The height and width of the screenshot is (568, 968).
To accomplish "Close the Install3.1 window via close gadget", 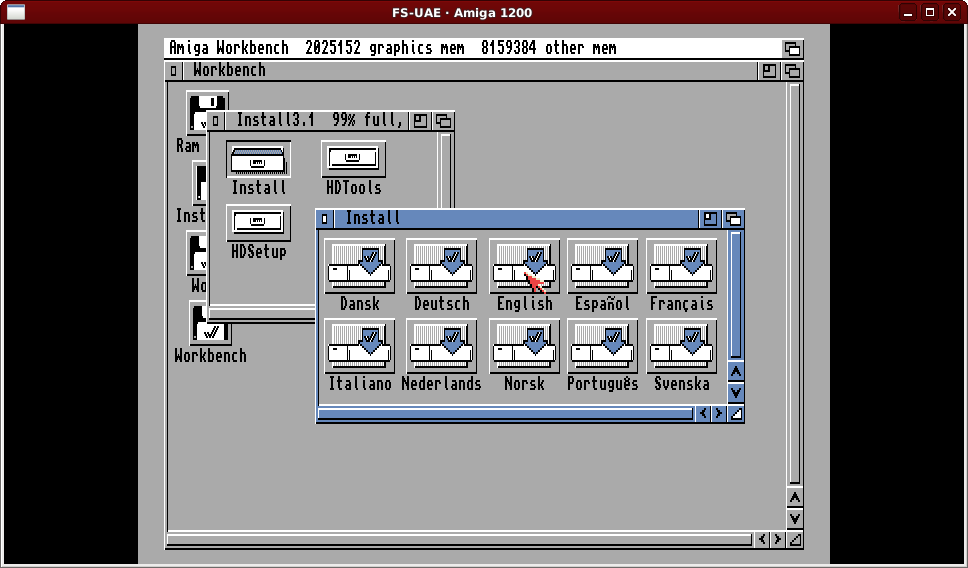I will pyautogui.click(x=215, y=121).
